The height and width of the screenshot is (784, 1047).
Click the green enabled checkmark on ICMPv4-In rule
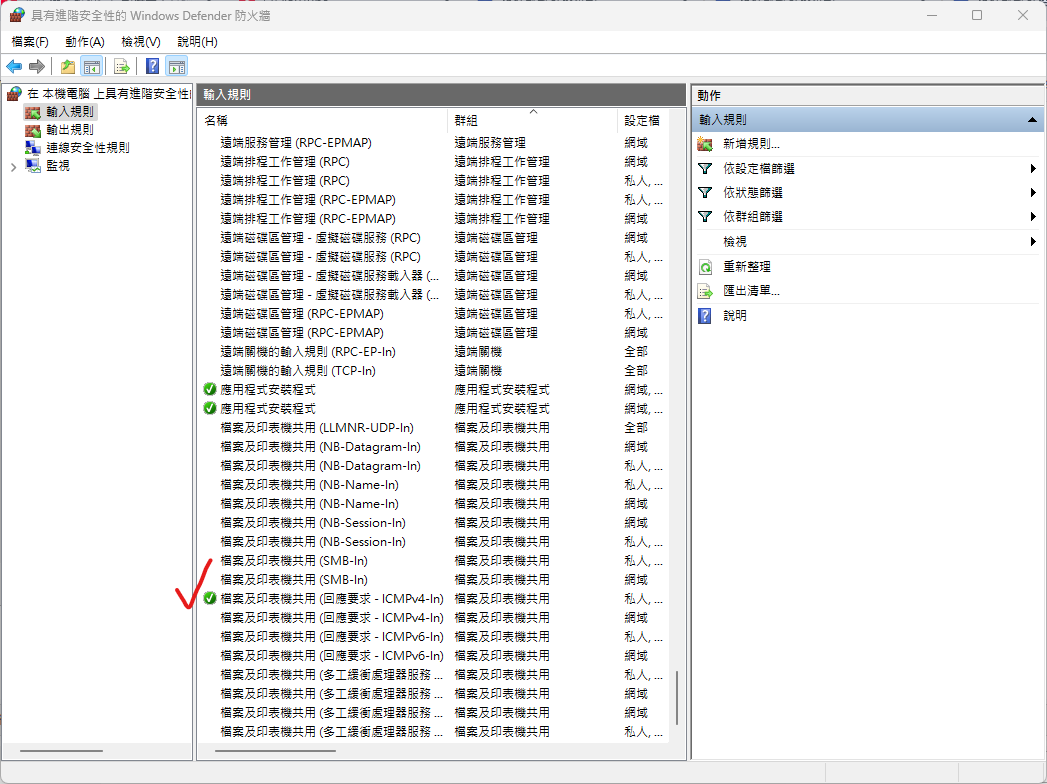[210, 598]
